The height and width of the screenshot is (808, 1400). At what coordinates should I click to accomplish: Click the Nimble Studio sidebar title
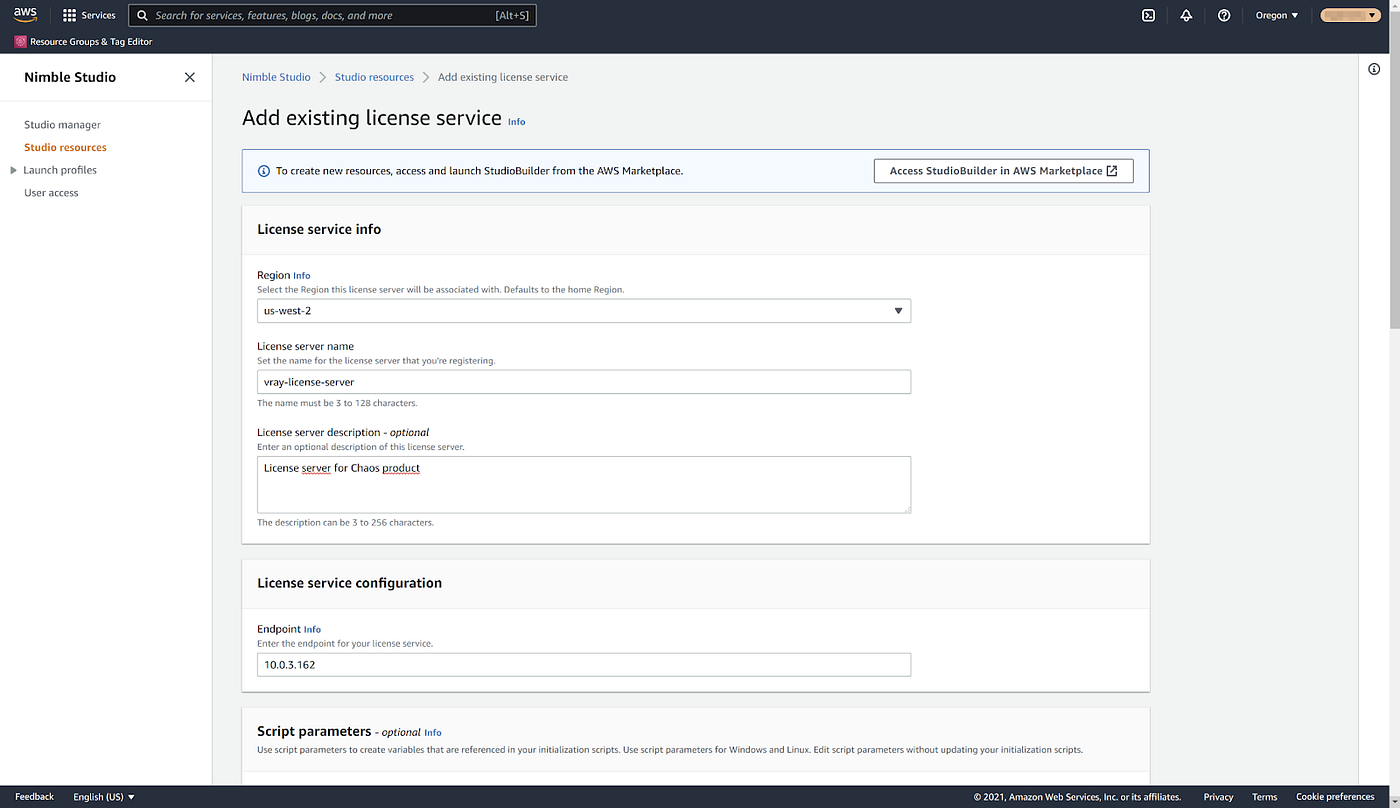[x=70, y=77]
